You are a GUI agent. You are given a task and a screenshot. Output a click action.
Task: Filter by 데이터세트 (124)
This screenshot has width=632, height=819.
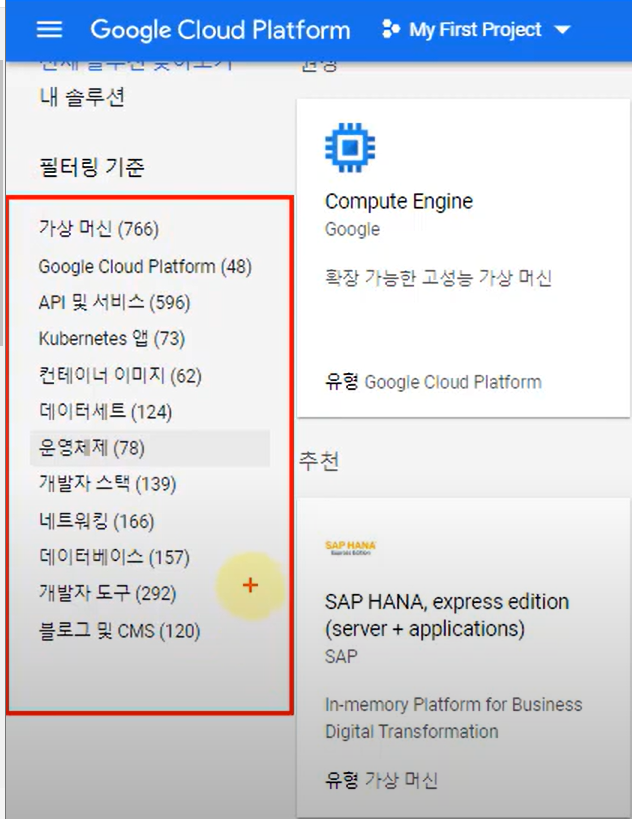[105, 412]
